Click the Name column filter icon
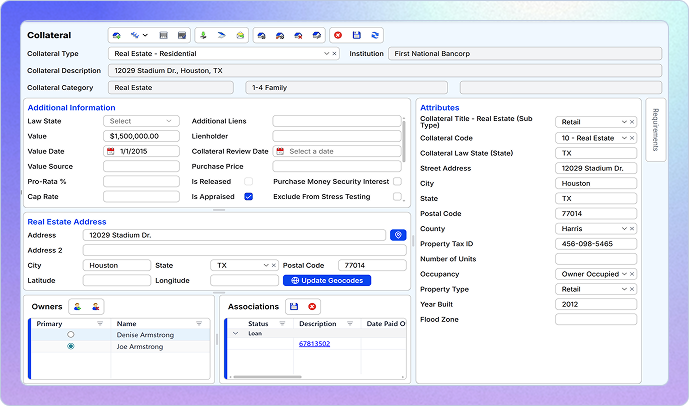The image size is (689, 406). tap(199, 324)
